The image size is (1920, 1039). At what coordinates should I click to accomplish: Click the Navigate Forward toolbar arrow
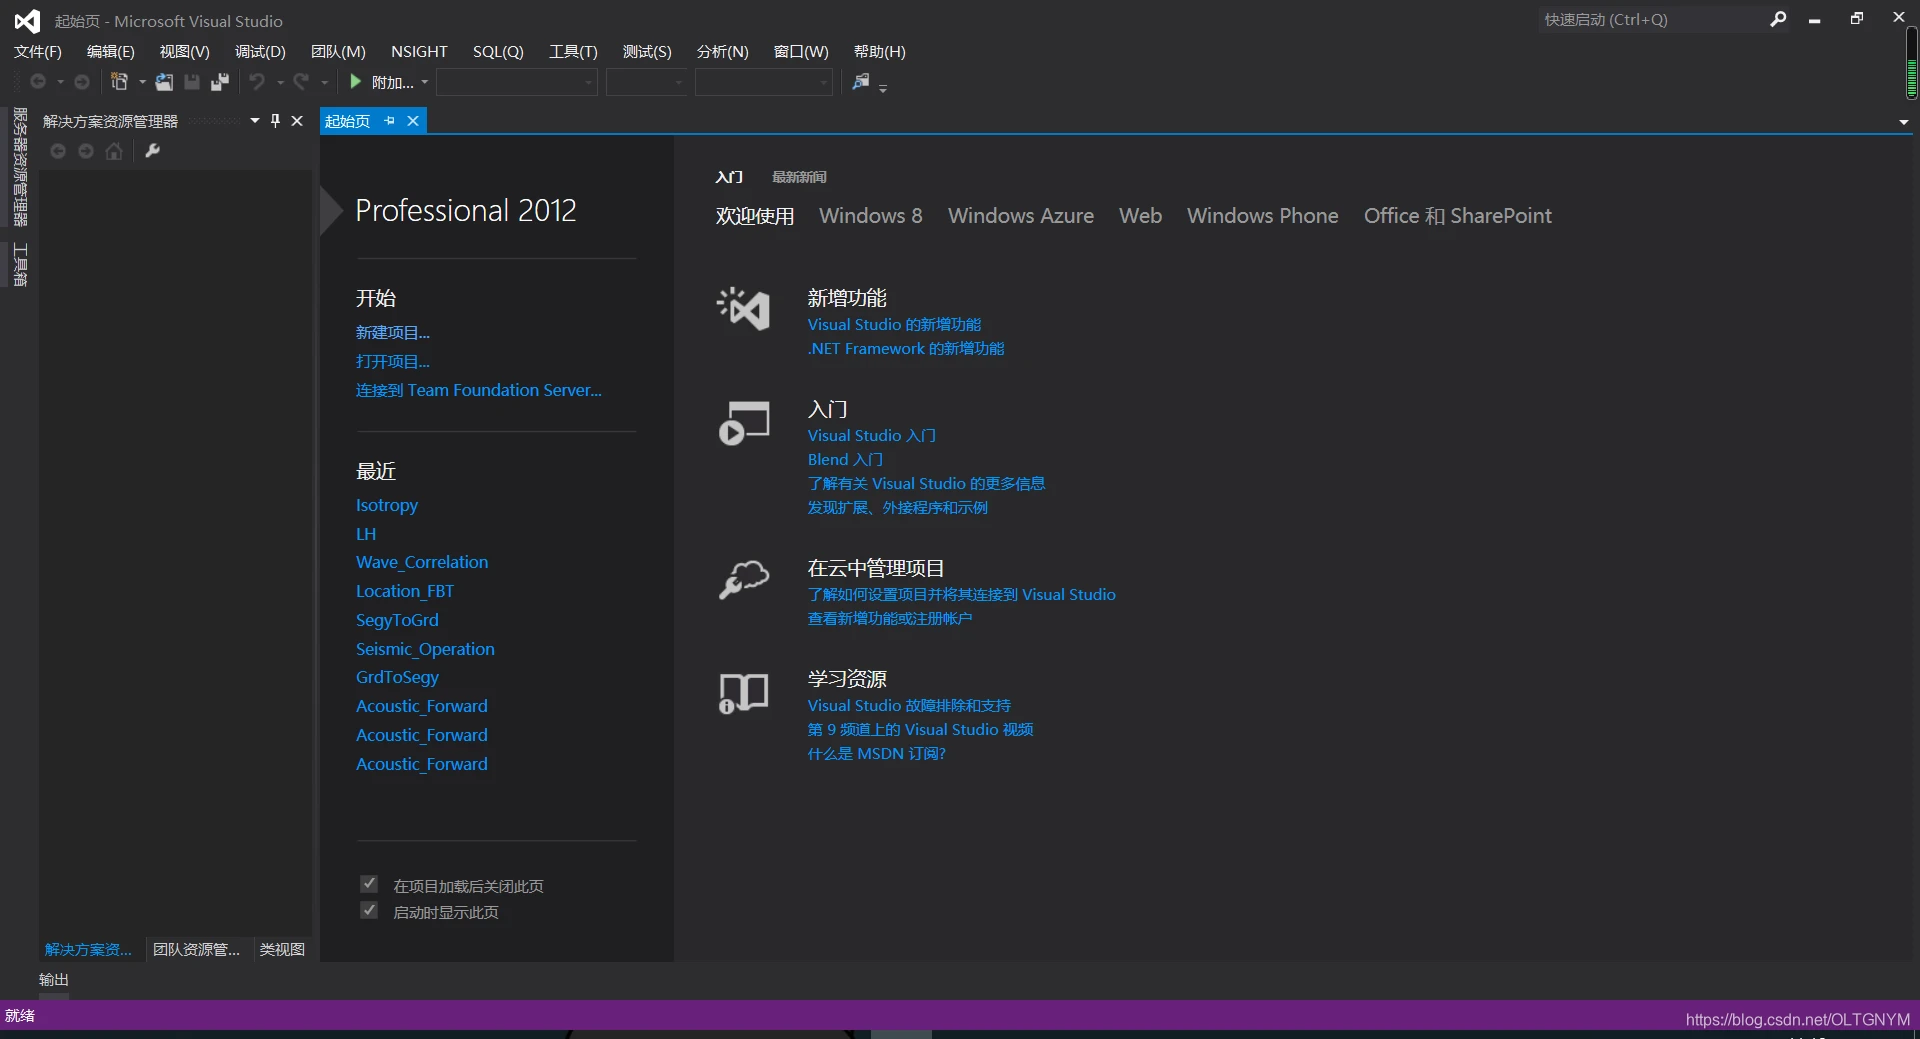(82, 82)
